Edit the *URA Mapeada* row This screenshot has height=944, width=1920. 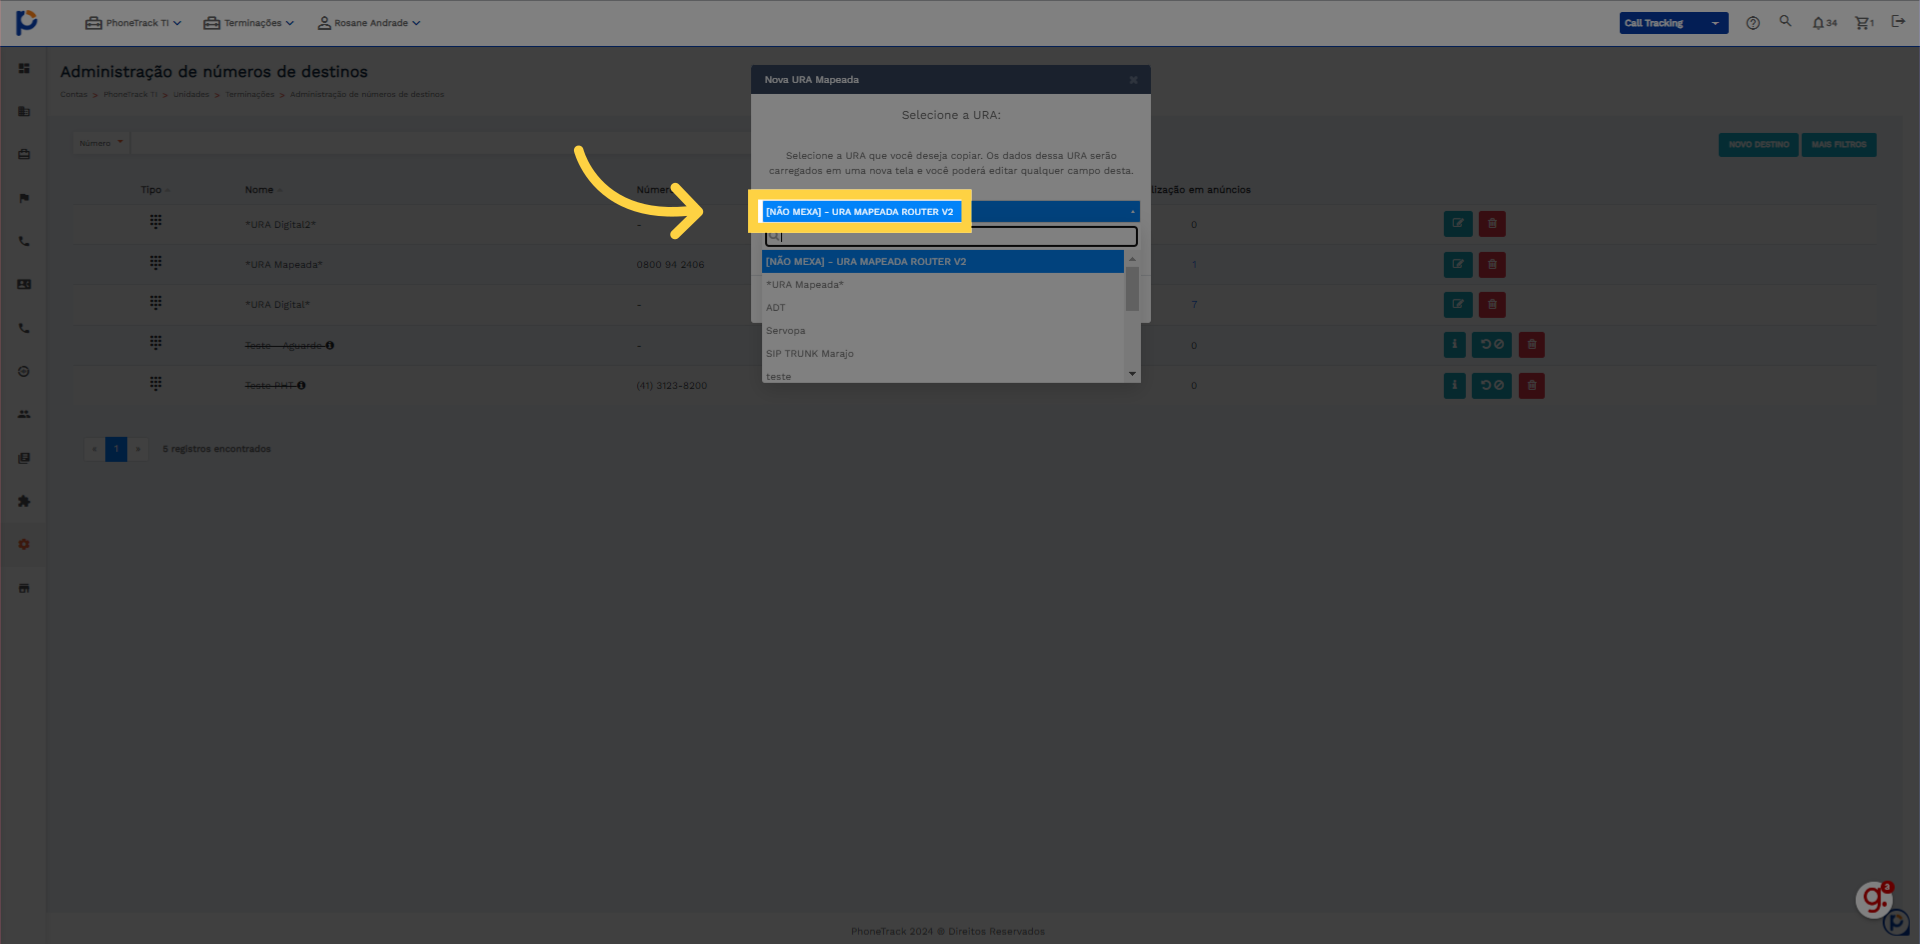tap(1458, 265)
